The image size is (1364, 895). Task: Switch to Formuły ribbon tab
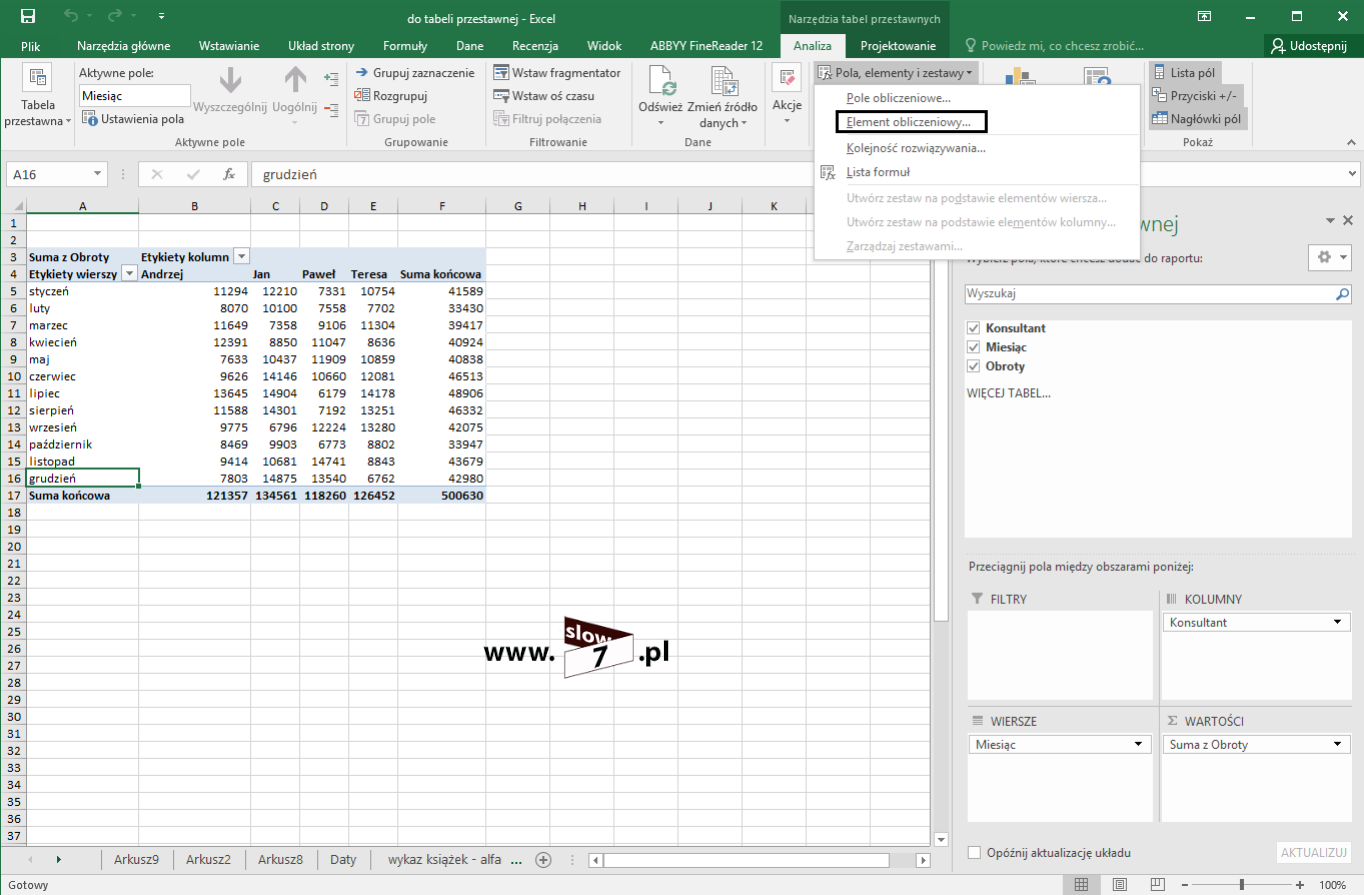[405, 46]
